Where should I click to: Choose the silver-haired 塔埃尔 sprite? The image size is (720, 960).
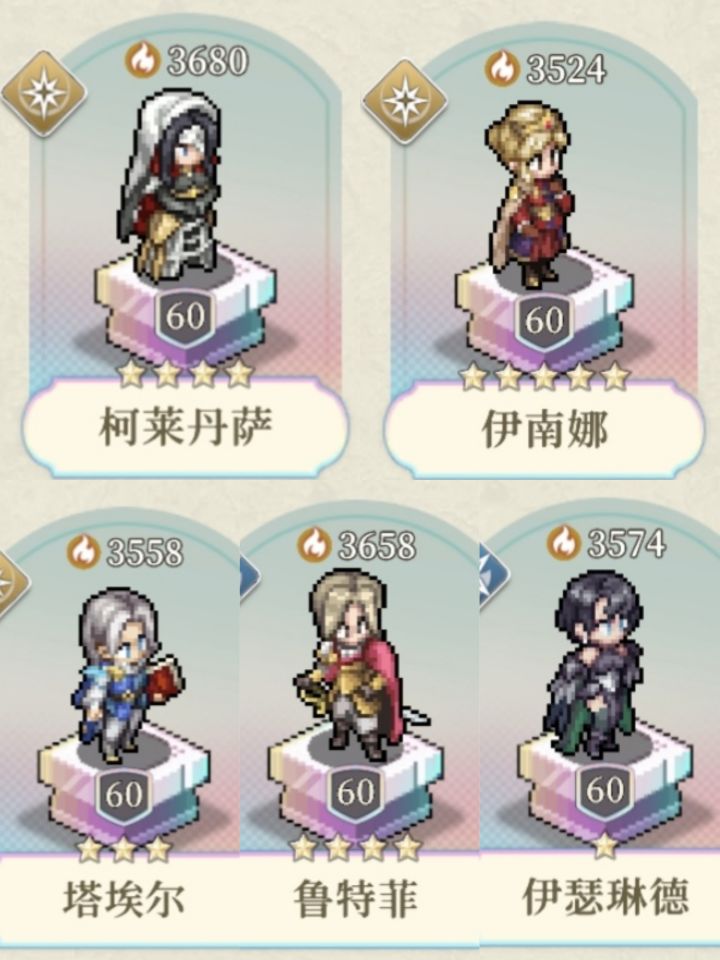[x=128, y=675]
